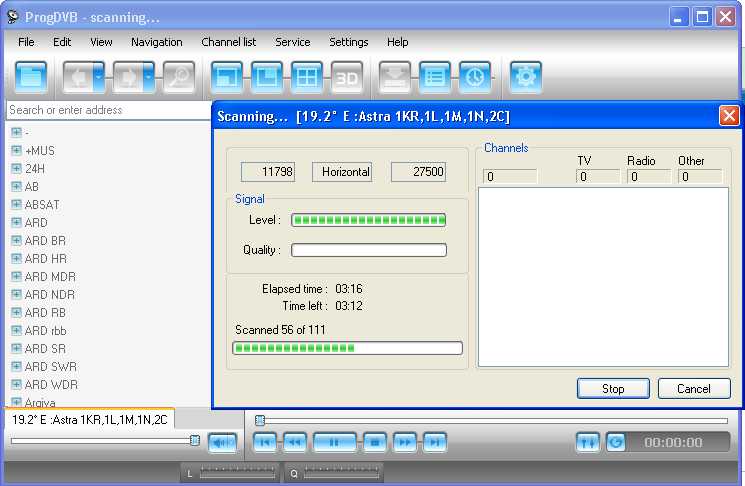Open the Help menu

pos(397,42)
